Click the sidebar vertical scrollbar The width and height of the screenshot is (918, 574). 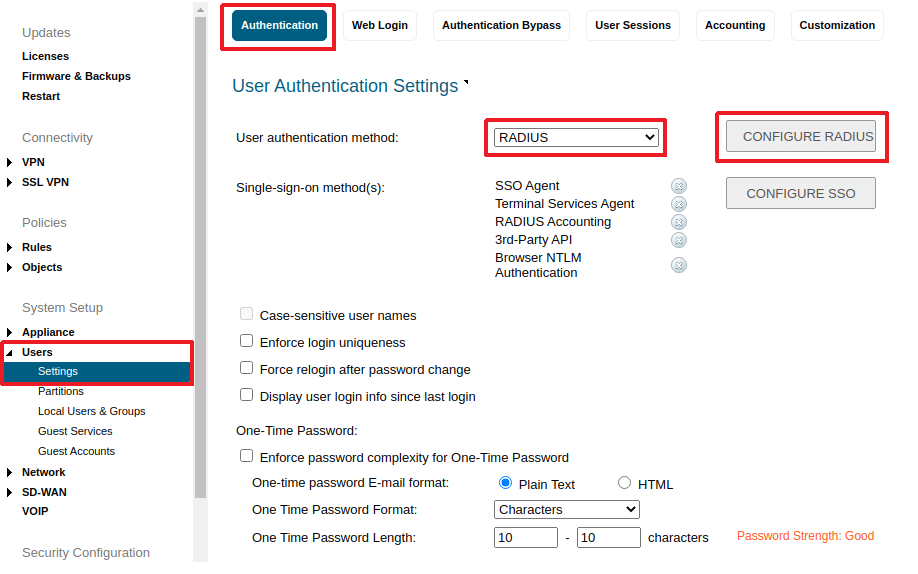click(x=200, y=250)
